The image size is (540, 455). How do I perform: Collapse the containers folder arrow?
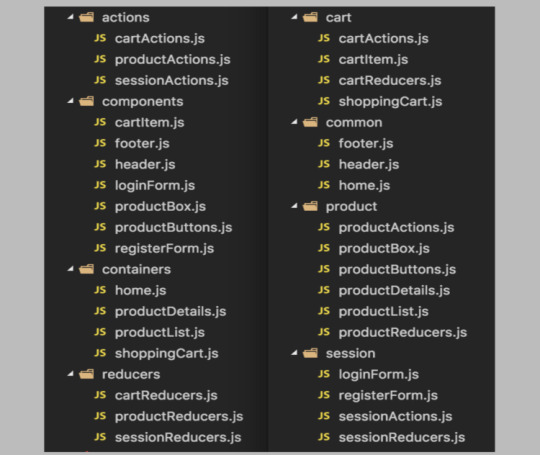[x=71, y=269]
